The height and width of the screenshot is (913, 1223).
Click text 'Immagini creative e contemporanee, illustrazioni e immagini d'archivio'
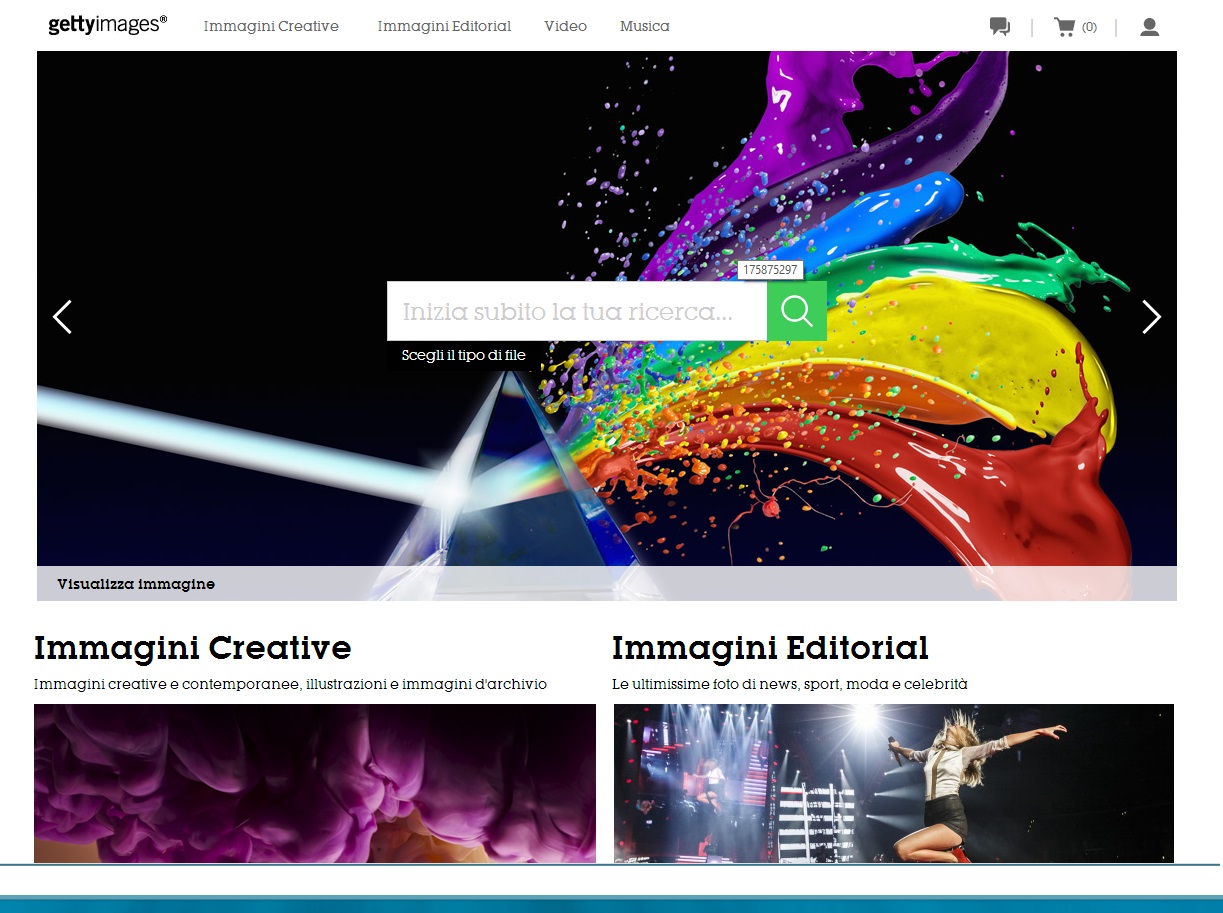point(291,685)
